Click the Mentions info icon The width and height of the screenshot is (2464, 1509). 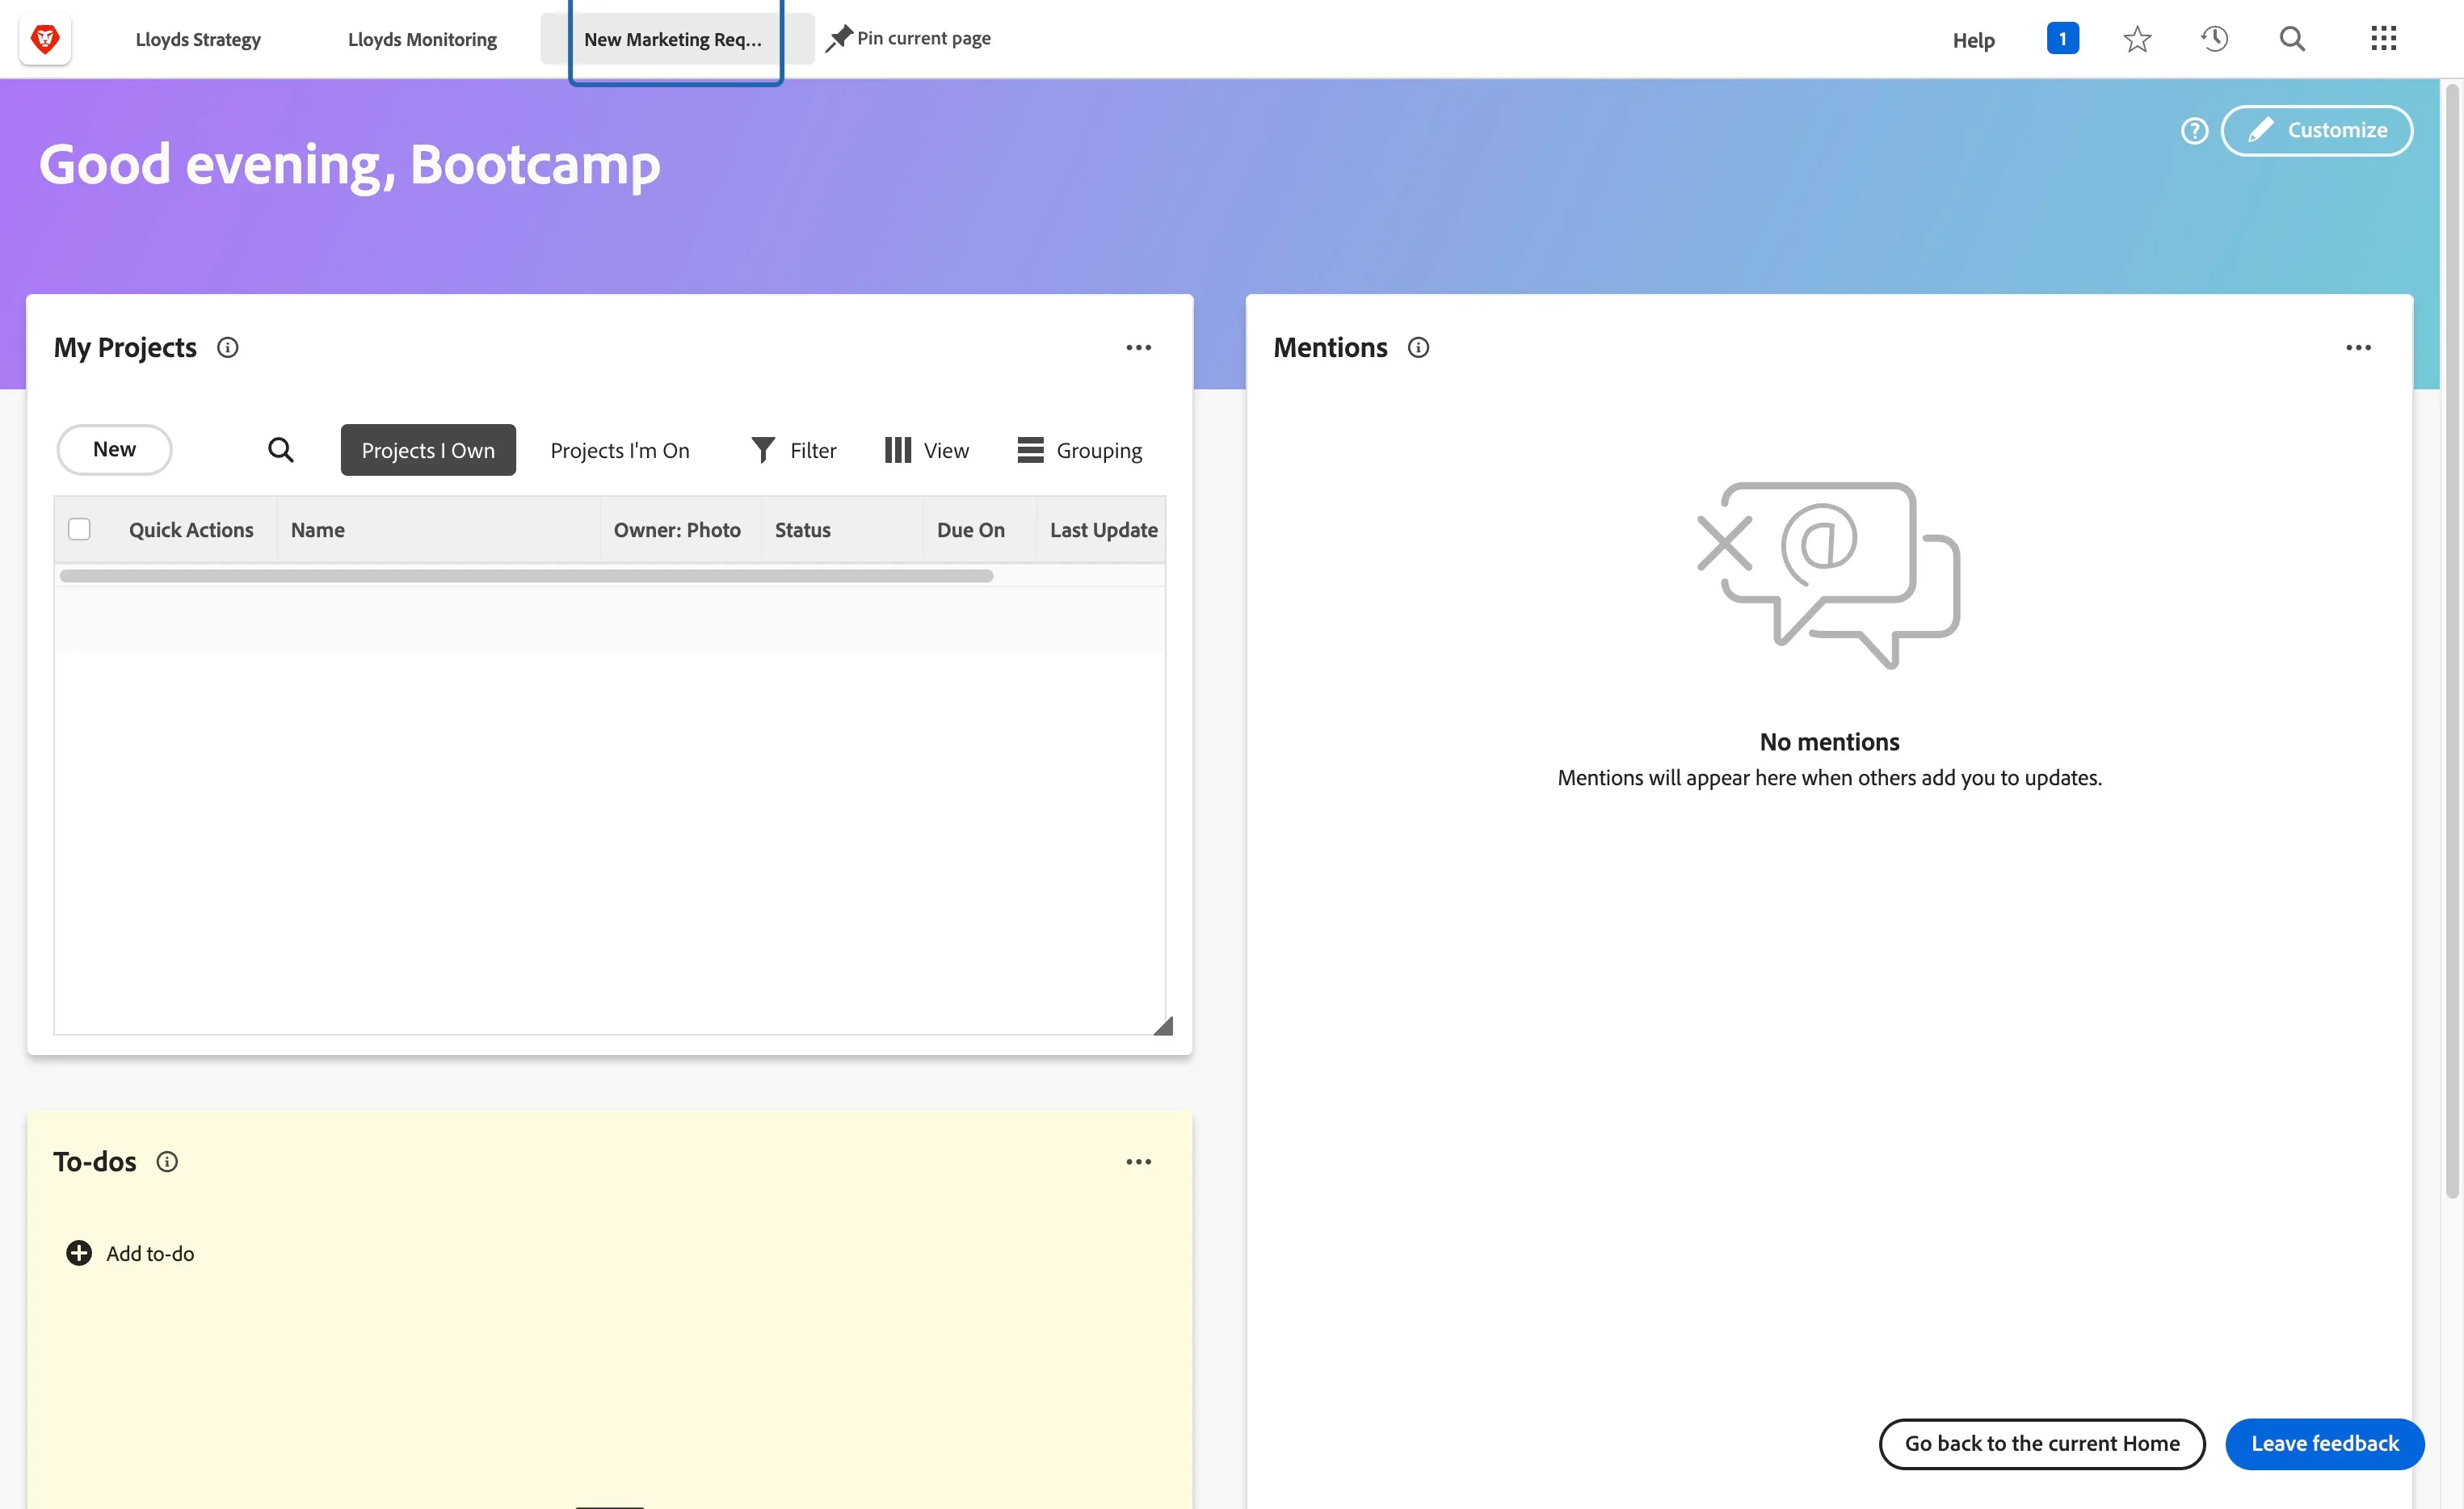[1418, 348]
